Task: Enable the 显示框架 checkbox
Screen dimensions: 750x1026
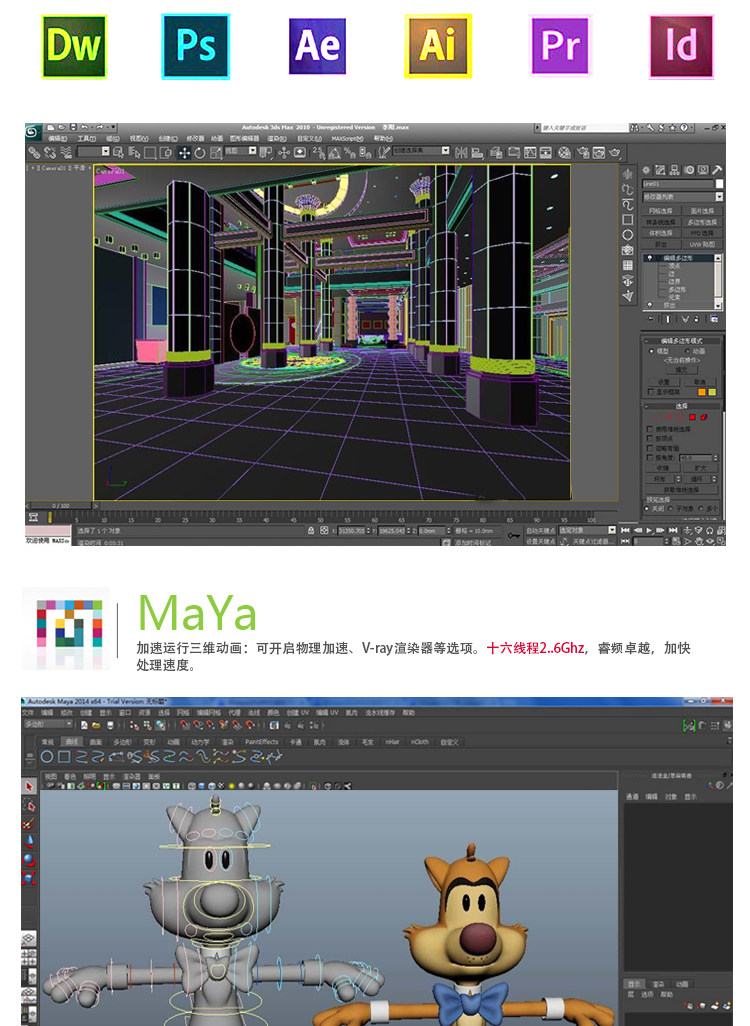Action: tap(651, 392)
